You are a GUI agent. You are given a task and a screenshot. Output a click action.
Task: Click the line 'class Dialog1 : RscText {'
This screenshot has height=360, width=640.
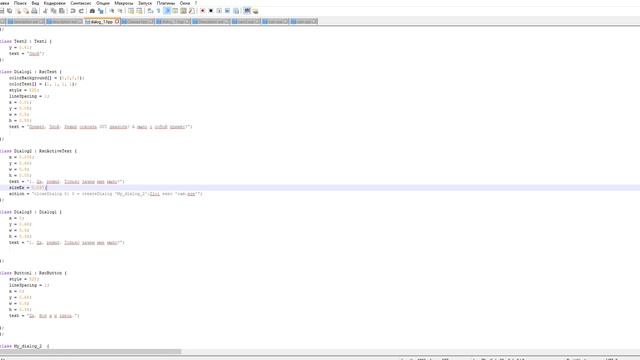[x=31, y=72]
